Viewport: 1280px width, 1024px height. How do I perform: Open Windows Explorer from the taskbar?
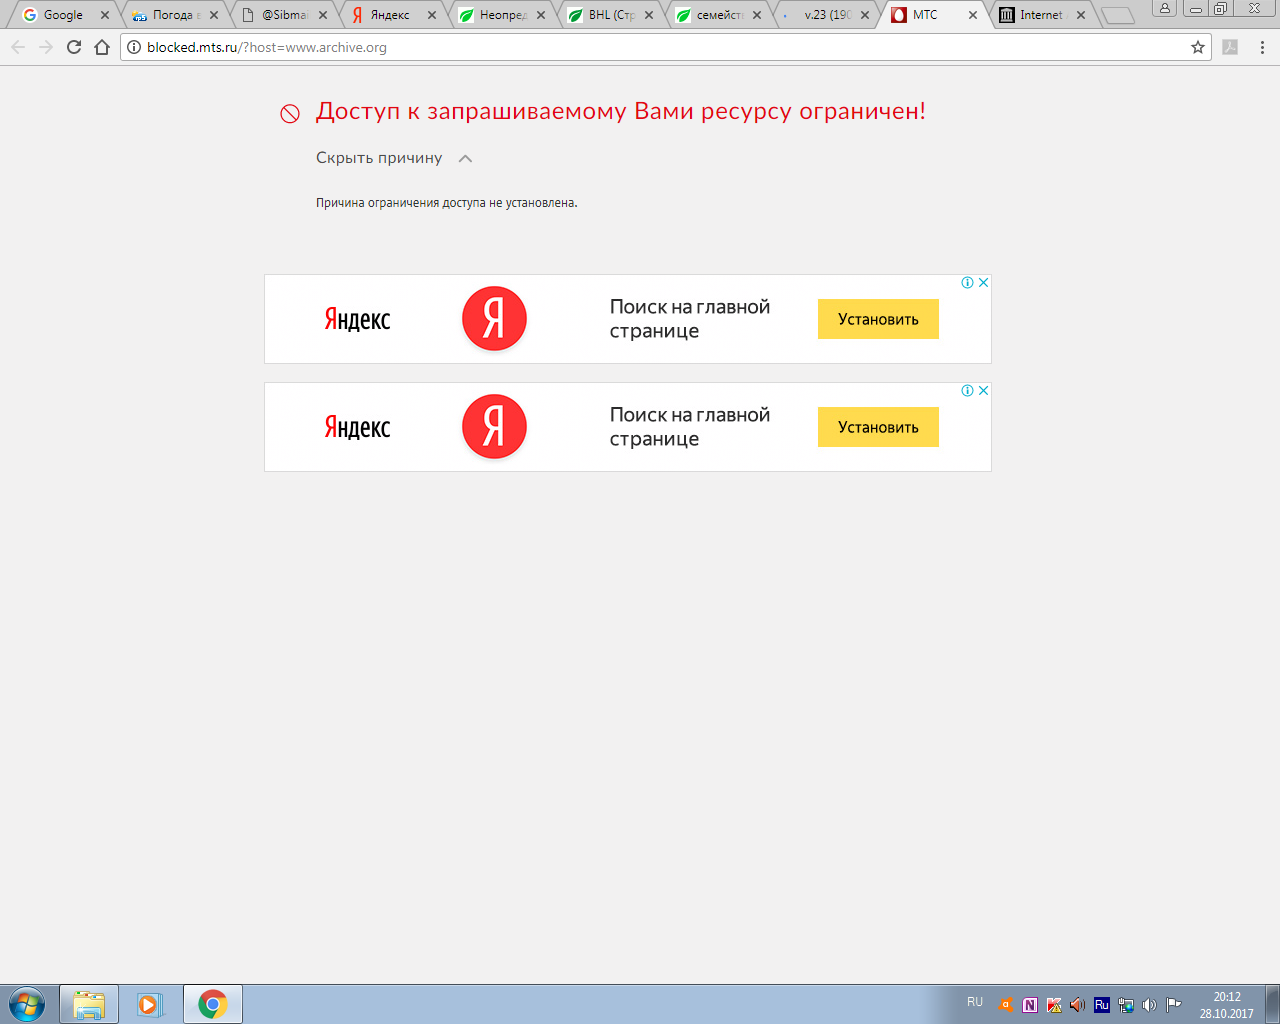pos(89,1004)
